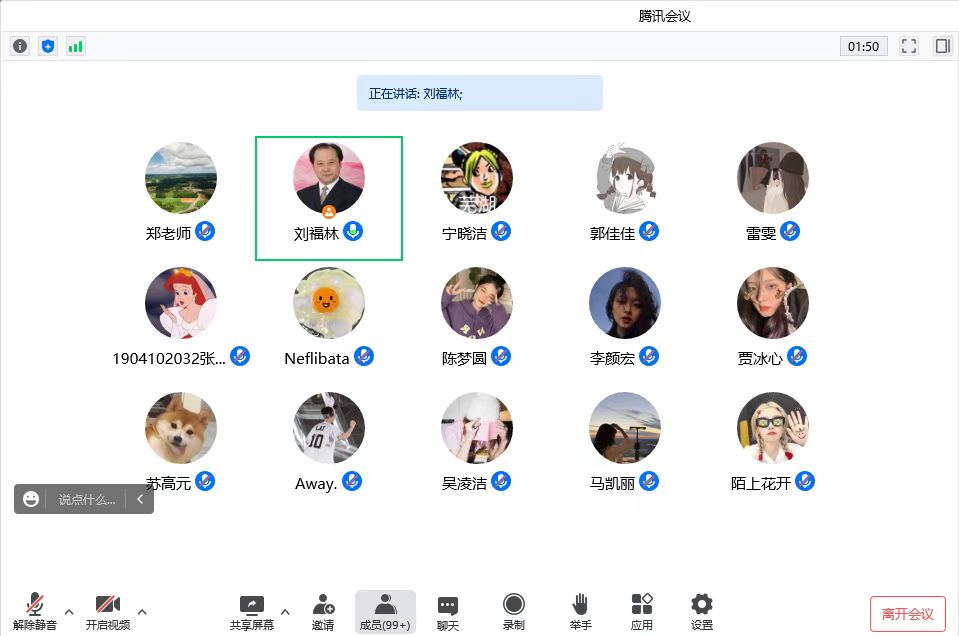Click the red Leave Meeting (离开会议) button
The width and height of the screenshot is (959, 636).
point(907,613)
